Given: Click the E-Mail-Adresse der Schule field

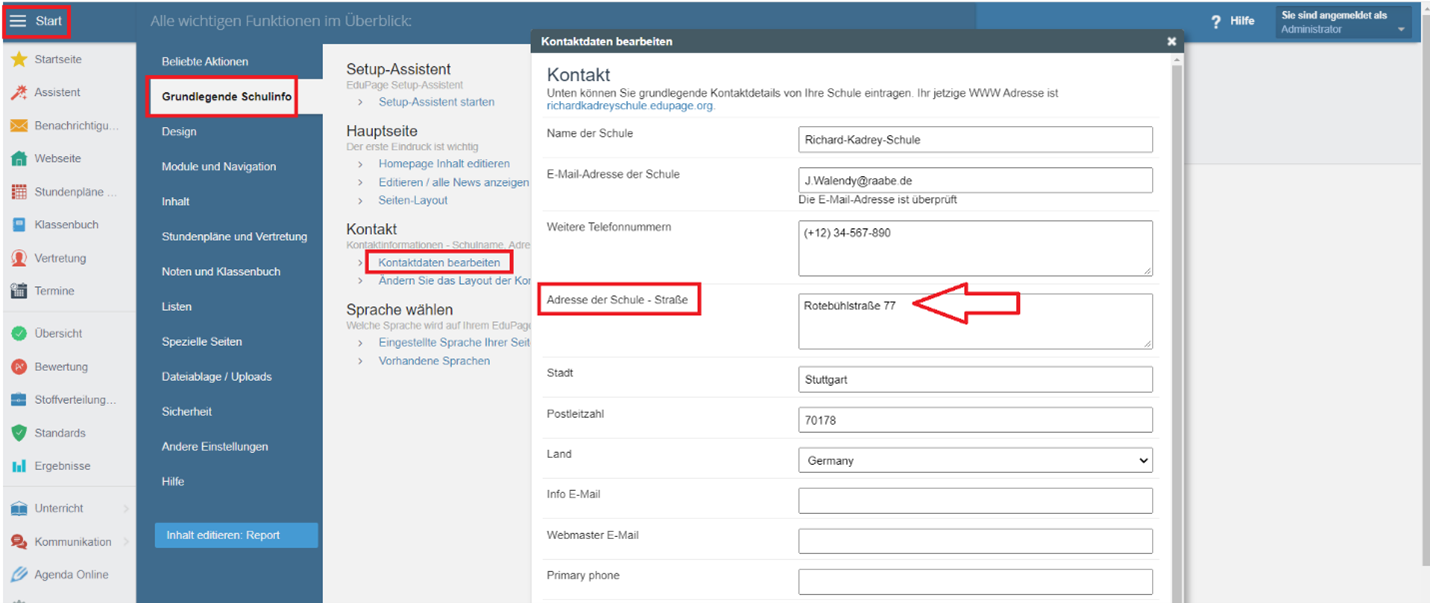Looking at the screenshot, I should coord(975,180).
